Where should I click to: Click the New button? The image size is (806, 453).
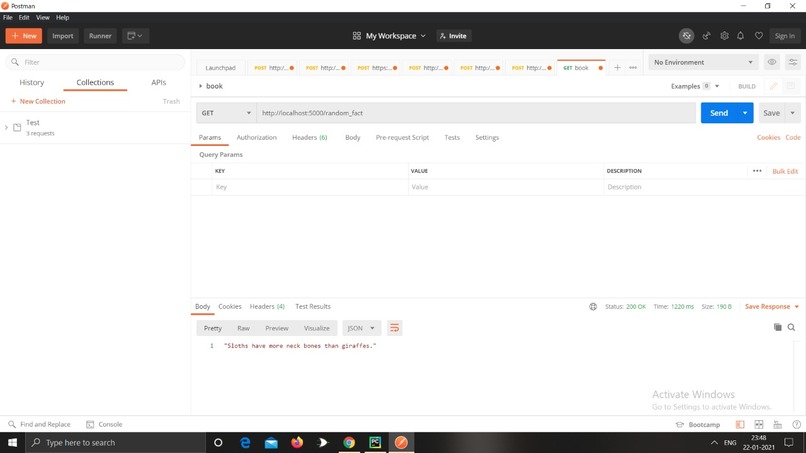click(x=24, y=36)
